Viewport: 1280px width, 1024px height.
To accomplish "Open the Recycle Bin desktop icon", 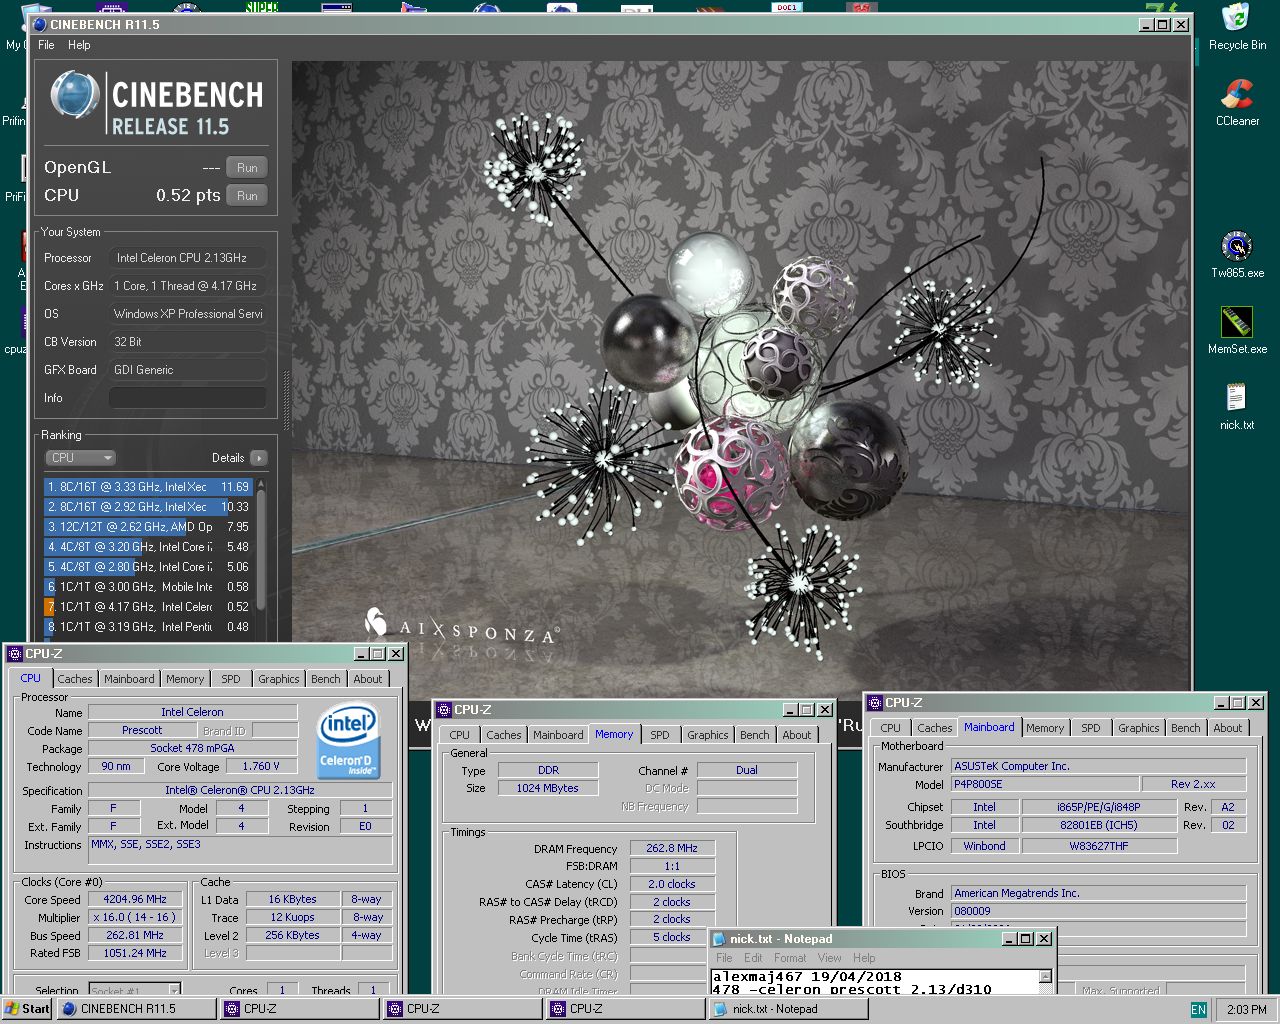I will pos(1237,27).
